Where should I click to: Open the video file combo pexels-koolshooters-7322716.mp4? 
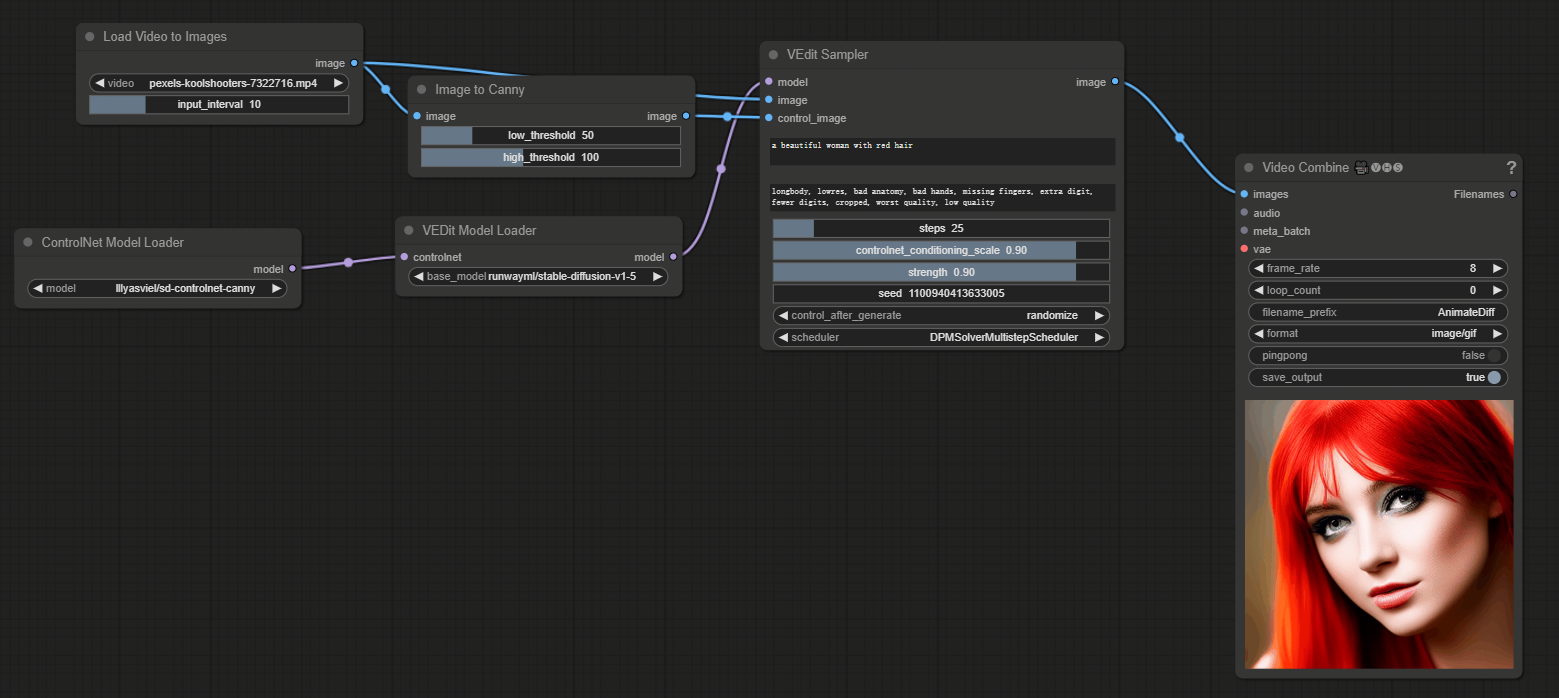(219, 83)
